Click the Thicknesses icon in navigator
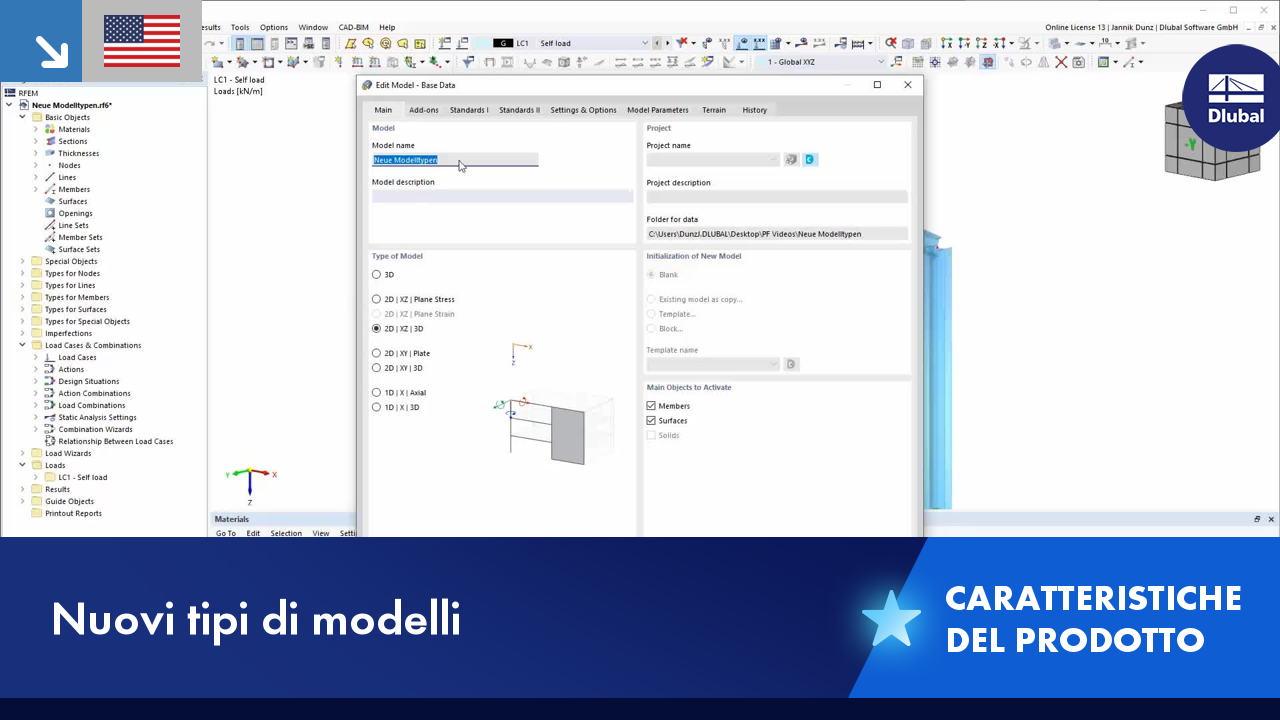This screenshot has height=720, width=1280. [50, 153]
